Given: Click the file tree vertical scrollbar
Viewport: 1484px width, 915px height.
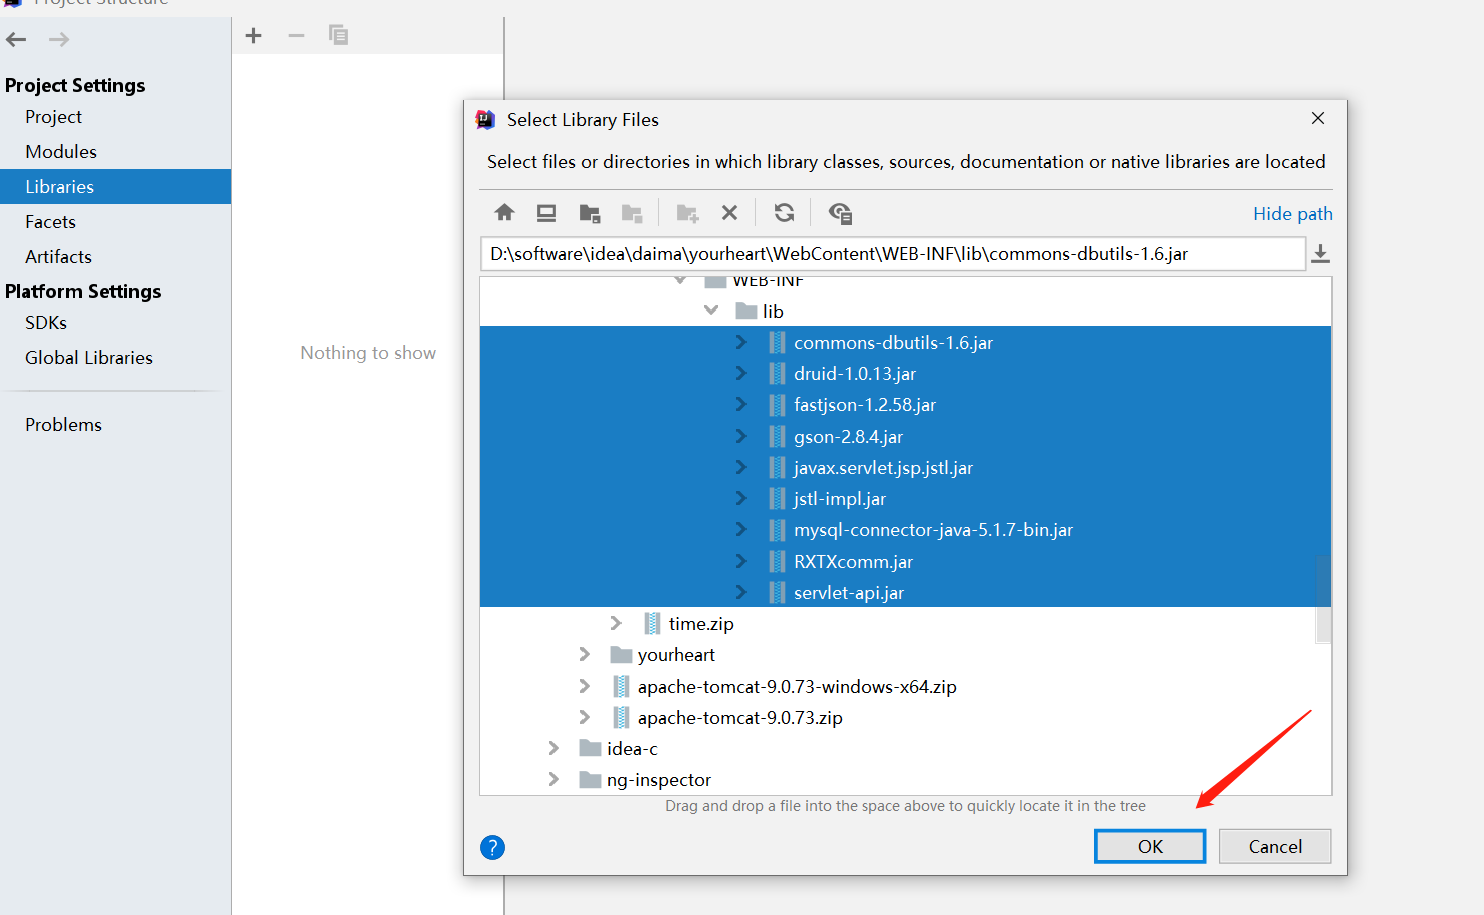Looking at the screenshot, I should tap(1323, 598).
